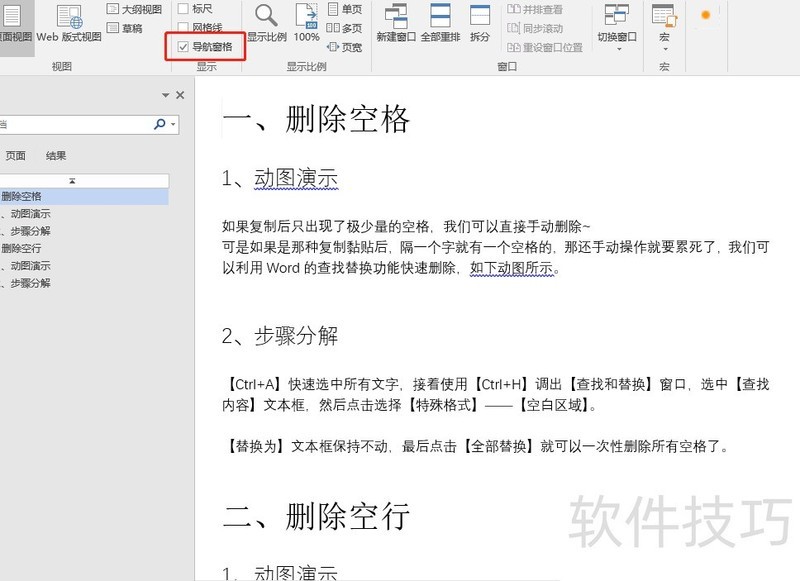Open navigation pane options dropdown arrow
800x581 pixels.
point(165,95)
